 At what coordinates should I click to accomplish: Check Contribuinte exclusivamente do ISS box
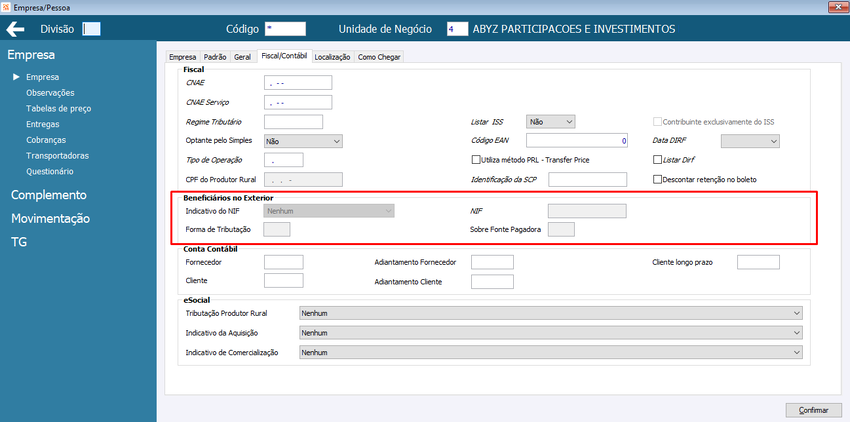(x=658, y=122)
